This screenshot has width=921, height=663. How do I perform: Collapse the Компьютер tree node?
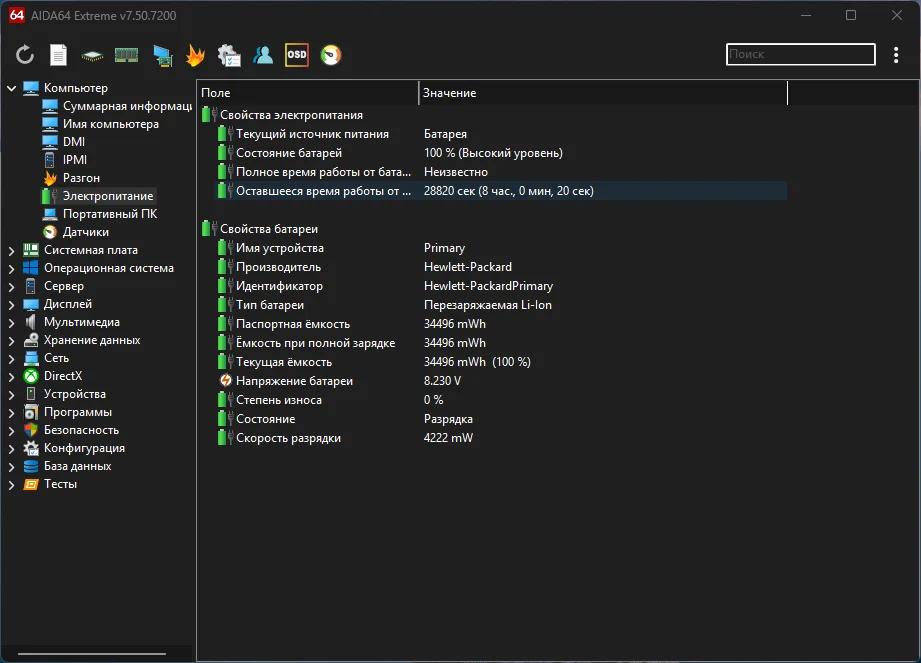11,88
